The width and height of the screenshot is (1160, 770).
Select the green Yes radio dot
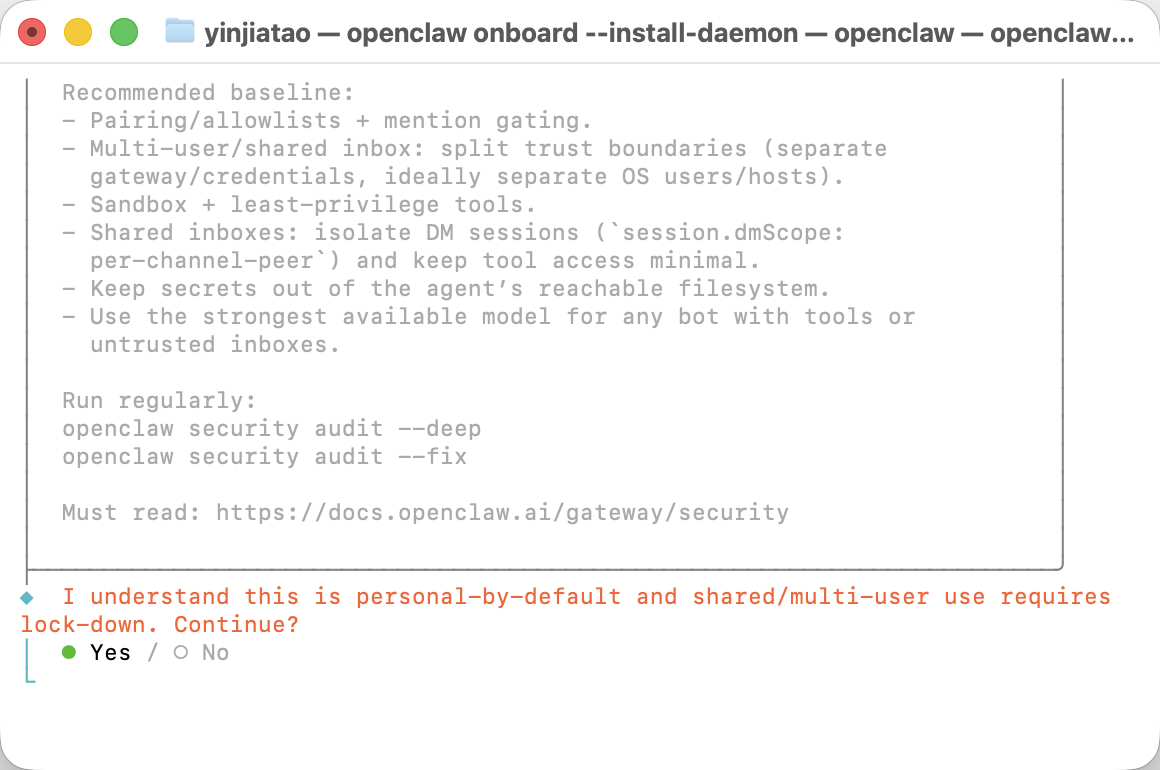69,652
